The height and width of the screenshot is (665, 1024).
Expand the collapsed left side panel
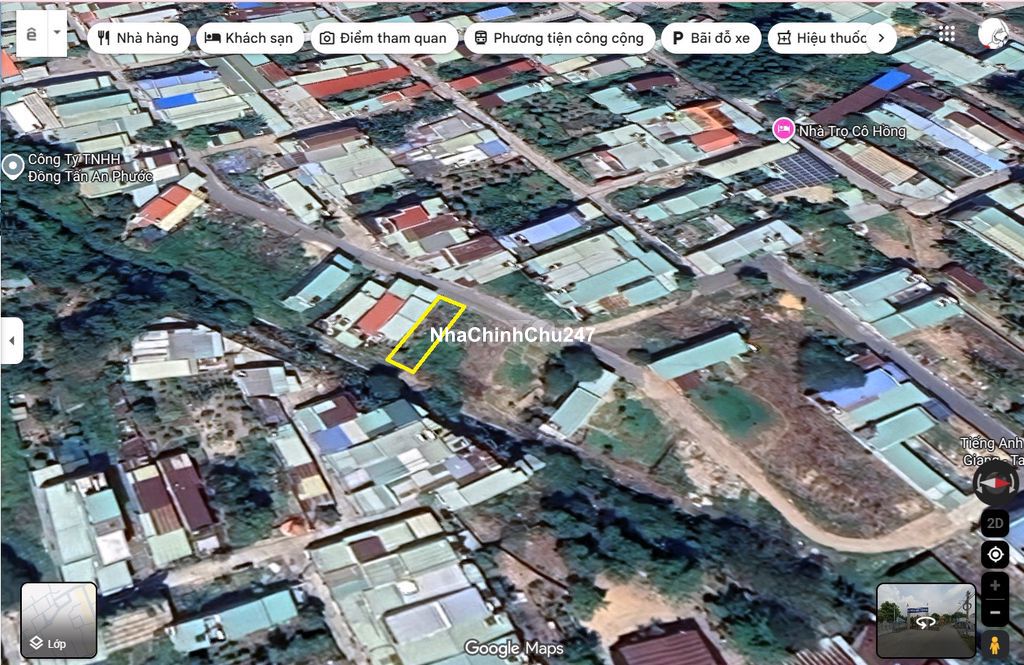click(12, 341)
